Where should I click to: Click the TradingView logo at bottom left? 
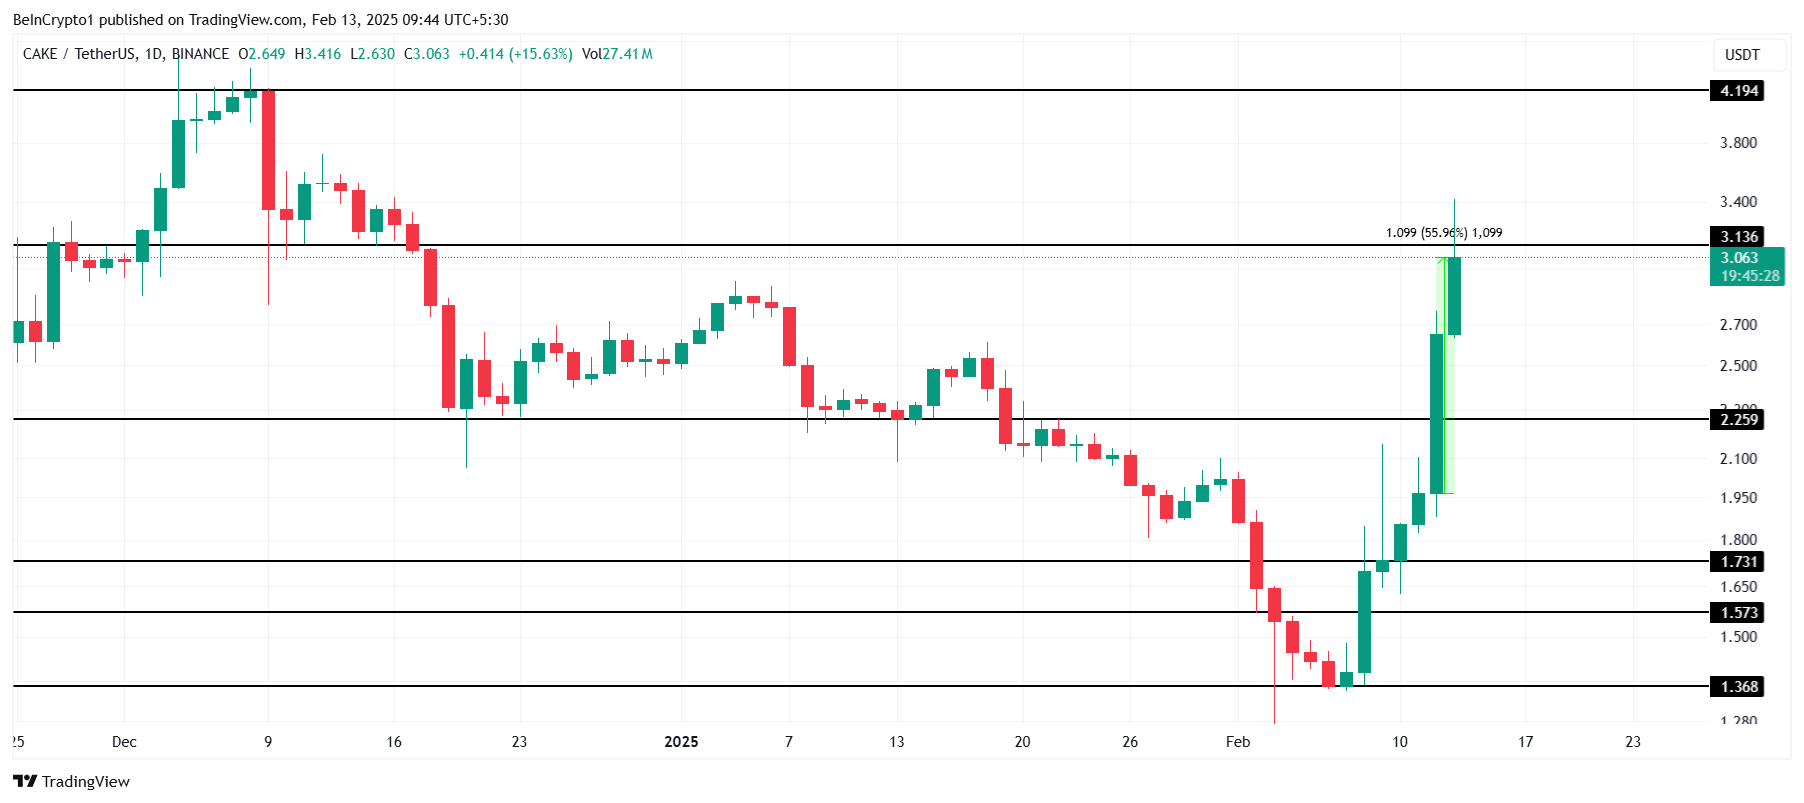(x=71, y=781)
